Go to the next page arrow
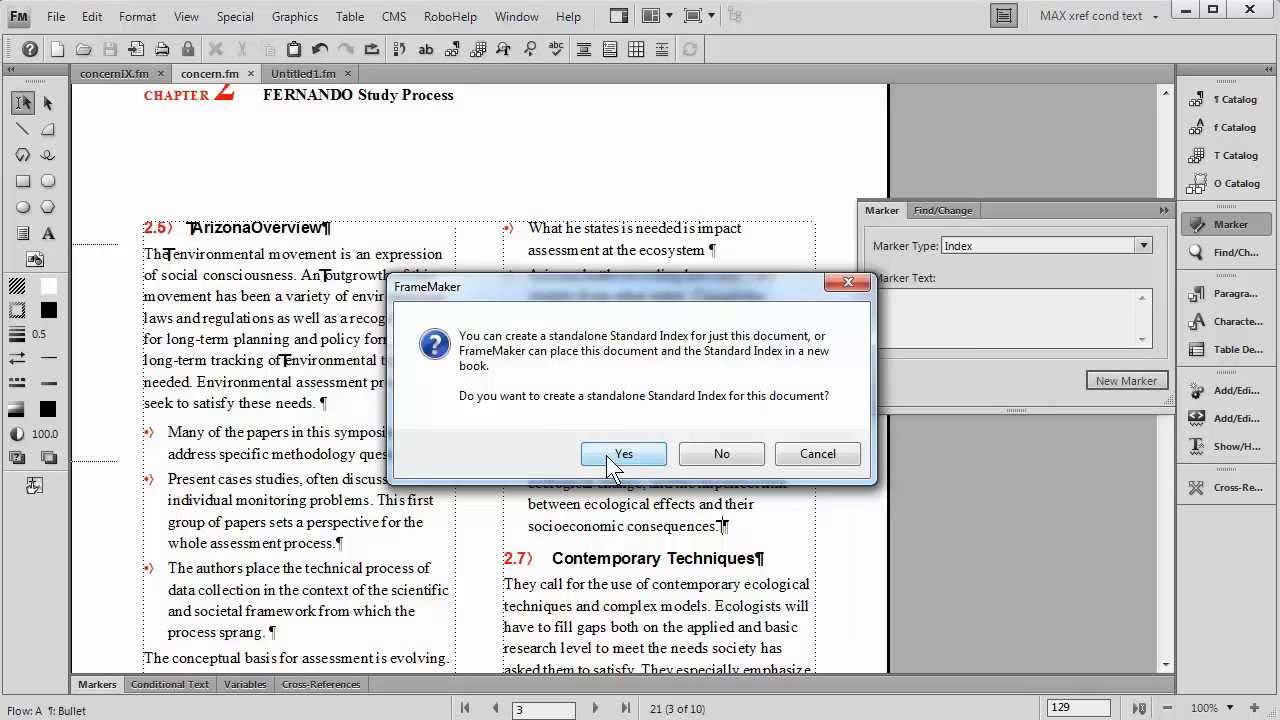The width and height of the screenshot is (1280, 720). tap(595, 708)
